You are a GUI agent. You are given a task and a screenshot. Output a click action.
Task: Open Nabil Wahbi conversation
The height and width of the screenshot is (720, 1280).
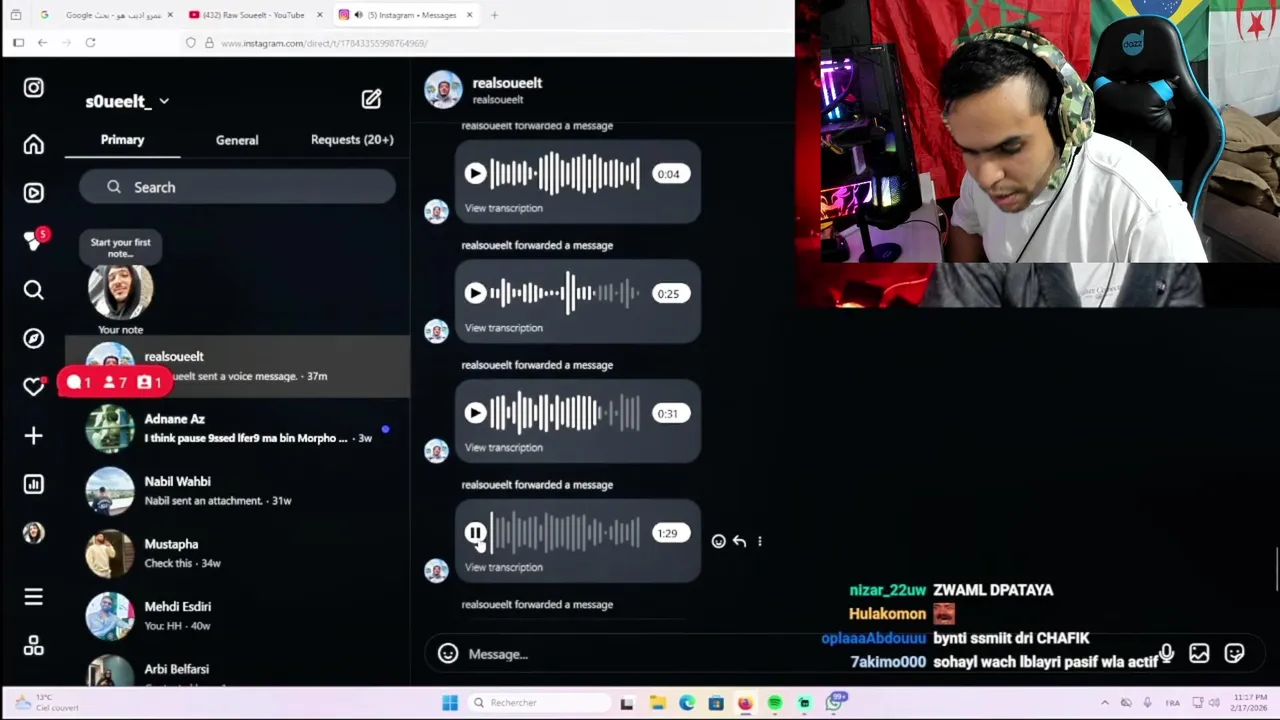click(x=238, y=491)
